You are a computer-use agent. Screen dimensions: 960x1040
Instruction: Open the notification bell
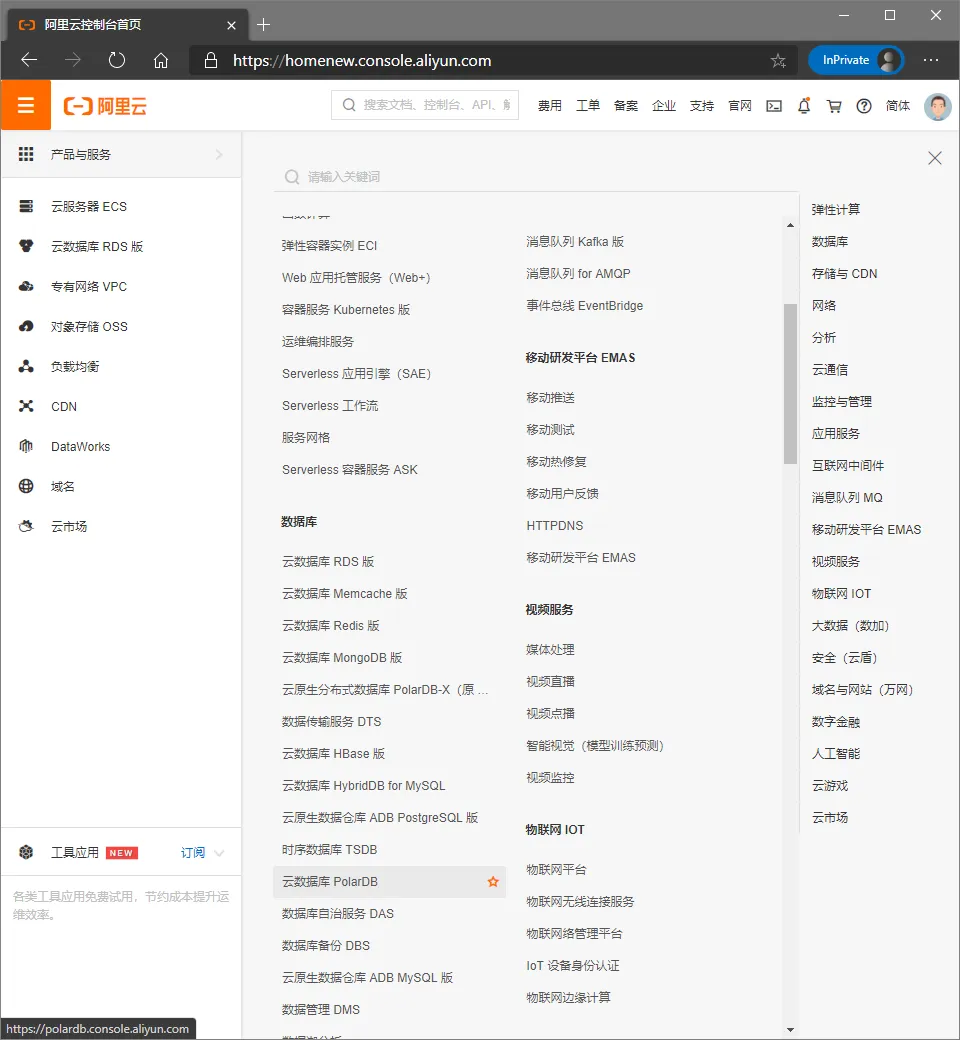point(803,105)
